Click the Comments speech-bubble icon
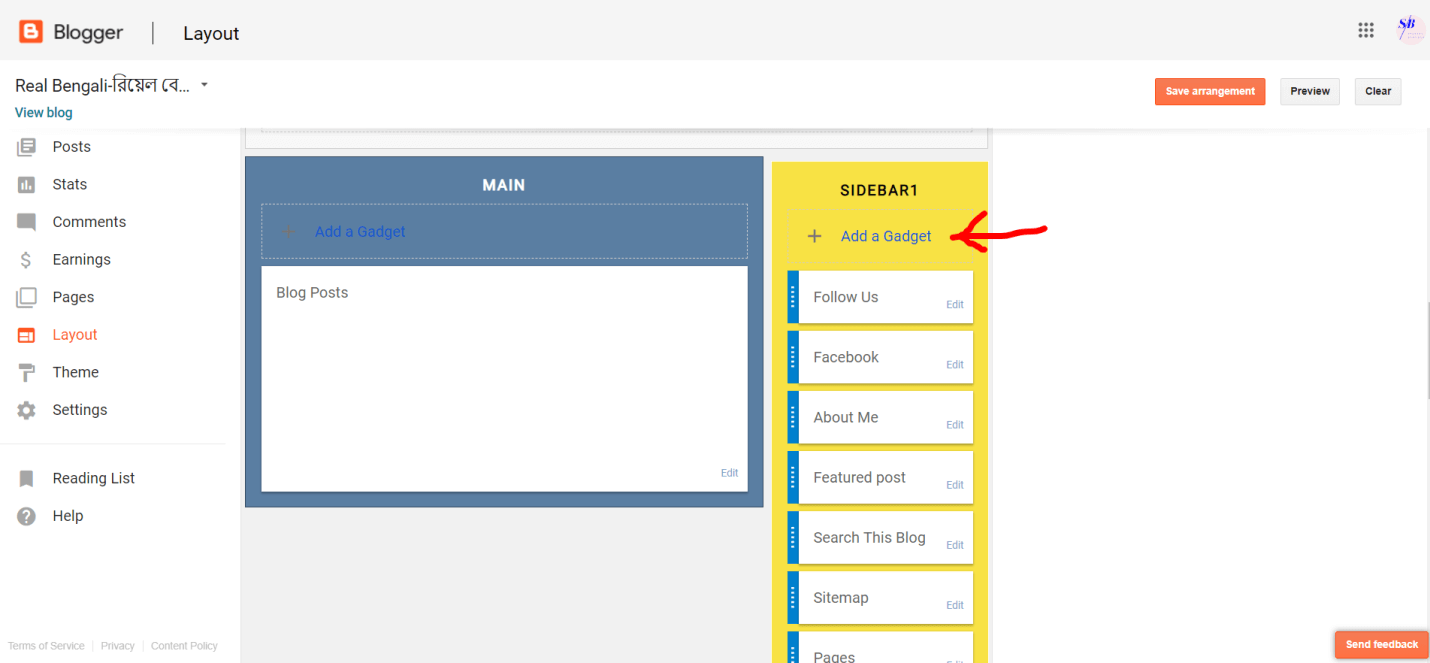The height and width of the screenshot is (663, 1430). 27,222
